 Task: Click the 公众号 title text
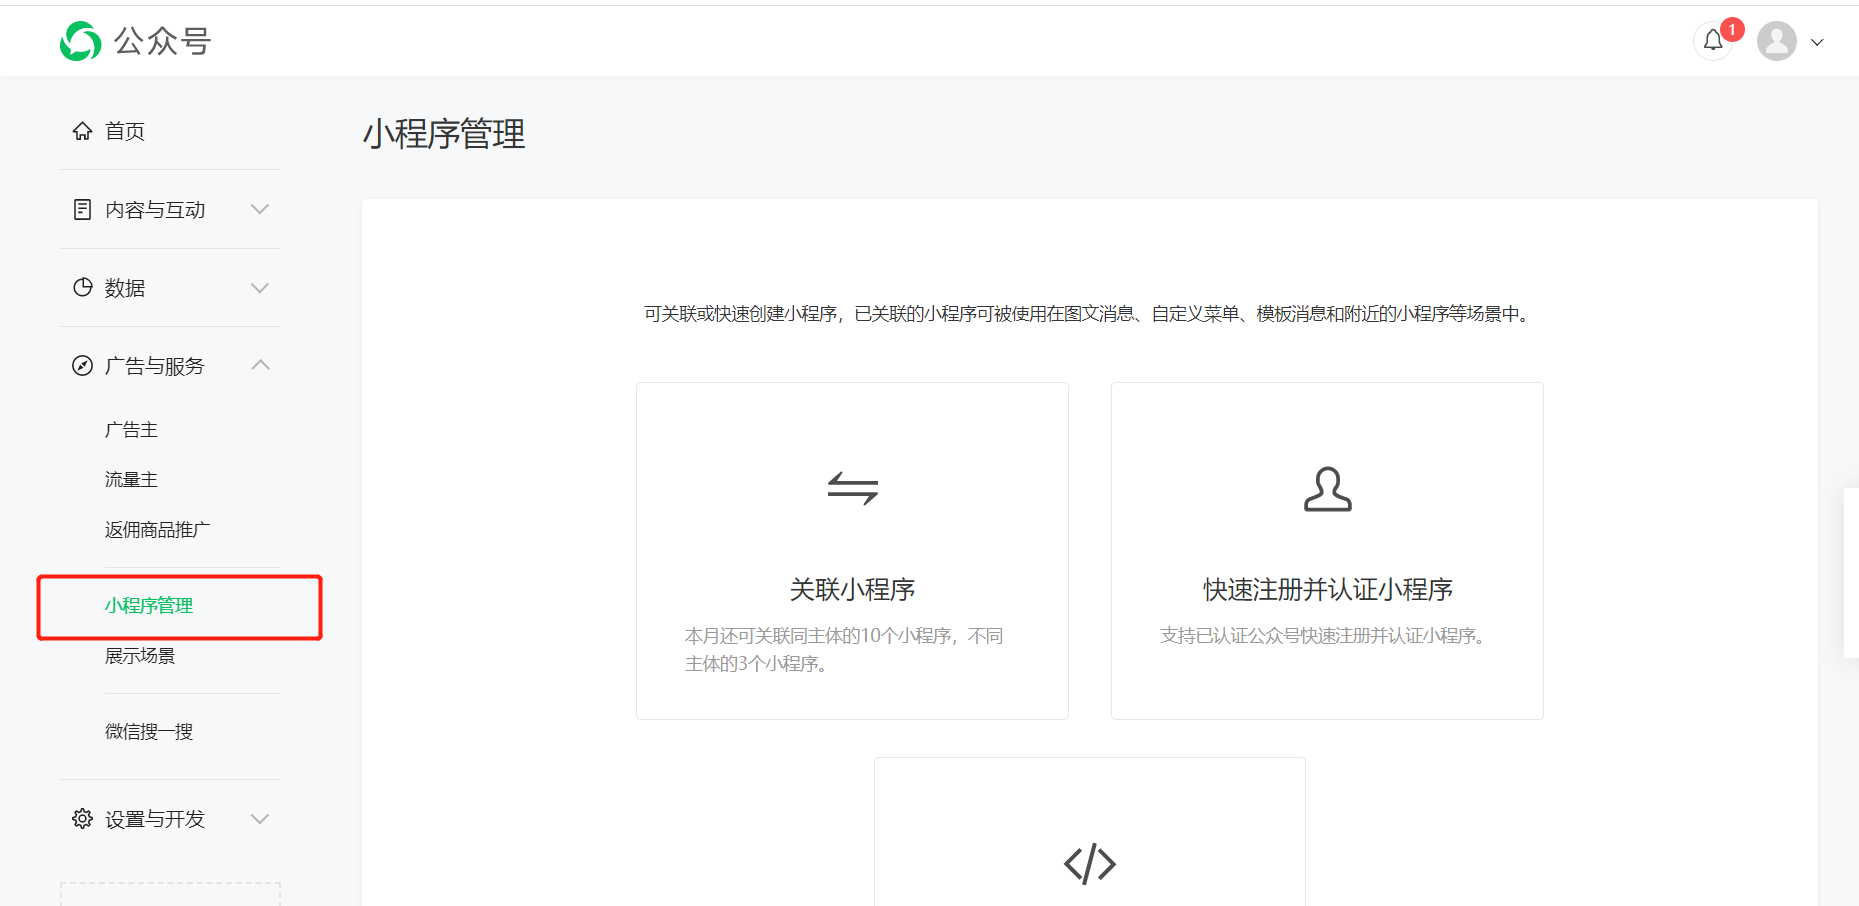point(163,41)
